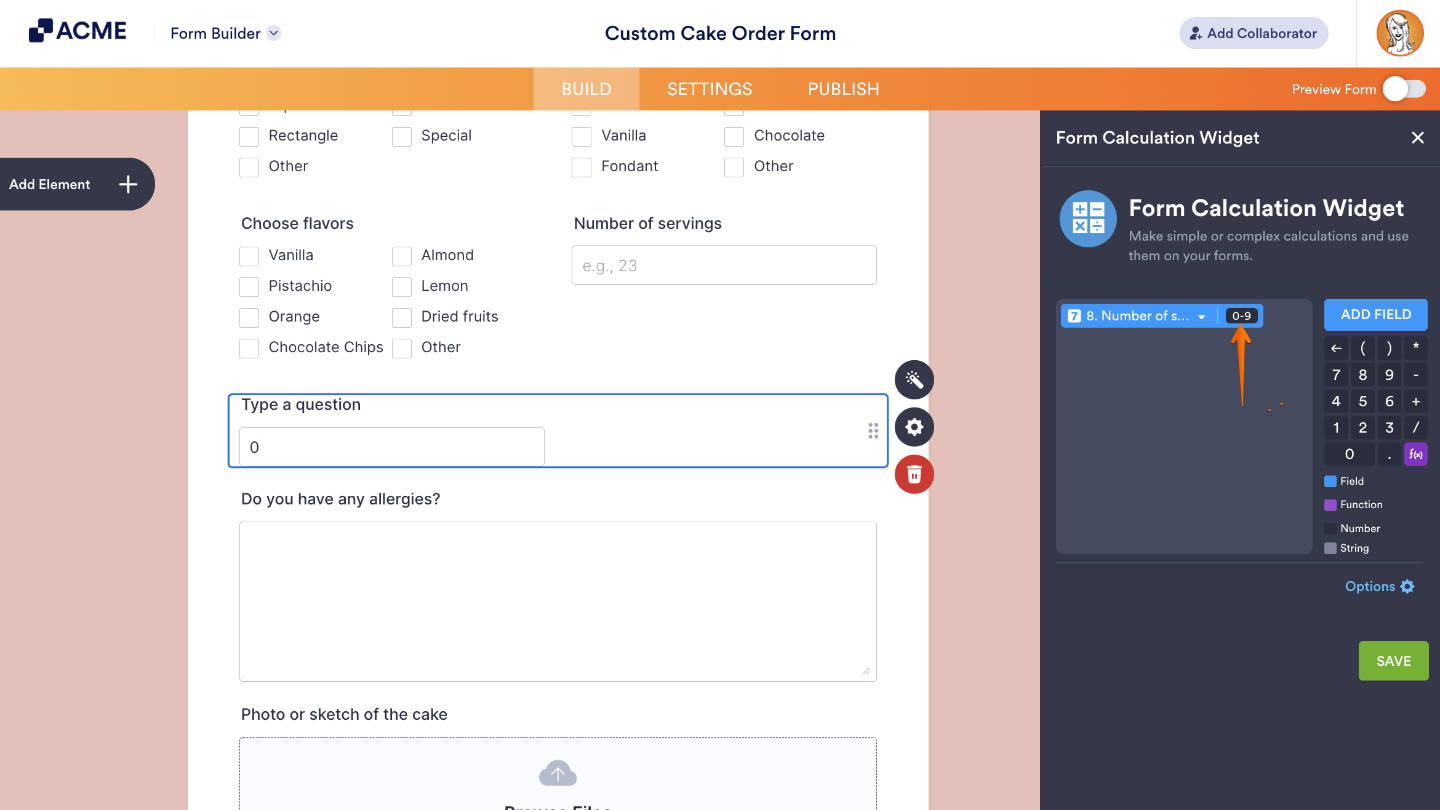
Task: Switch to the SETTINGS tab
Action: (709, 88)
